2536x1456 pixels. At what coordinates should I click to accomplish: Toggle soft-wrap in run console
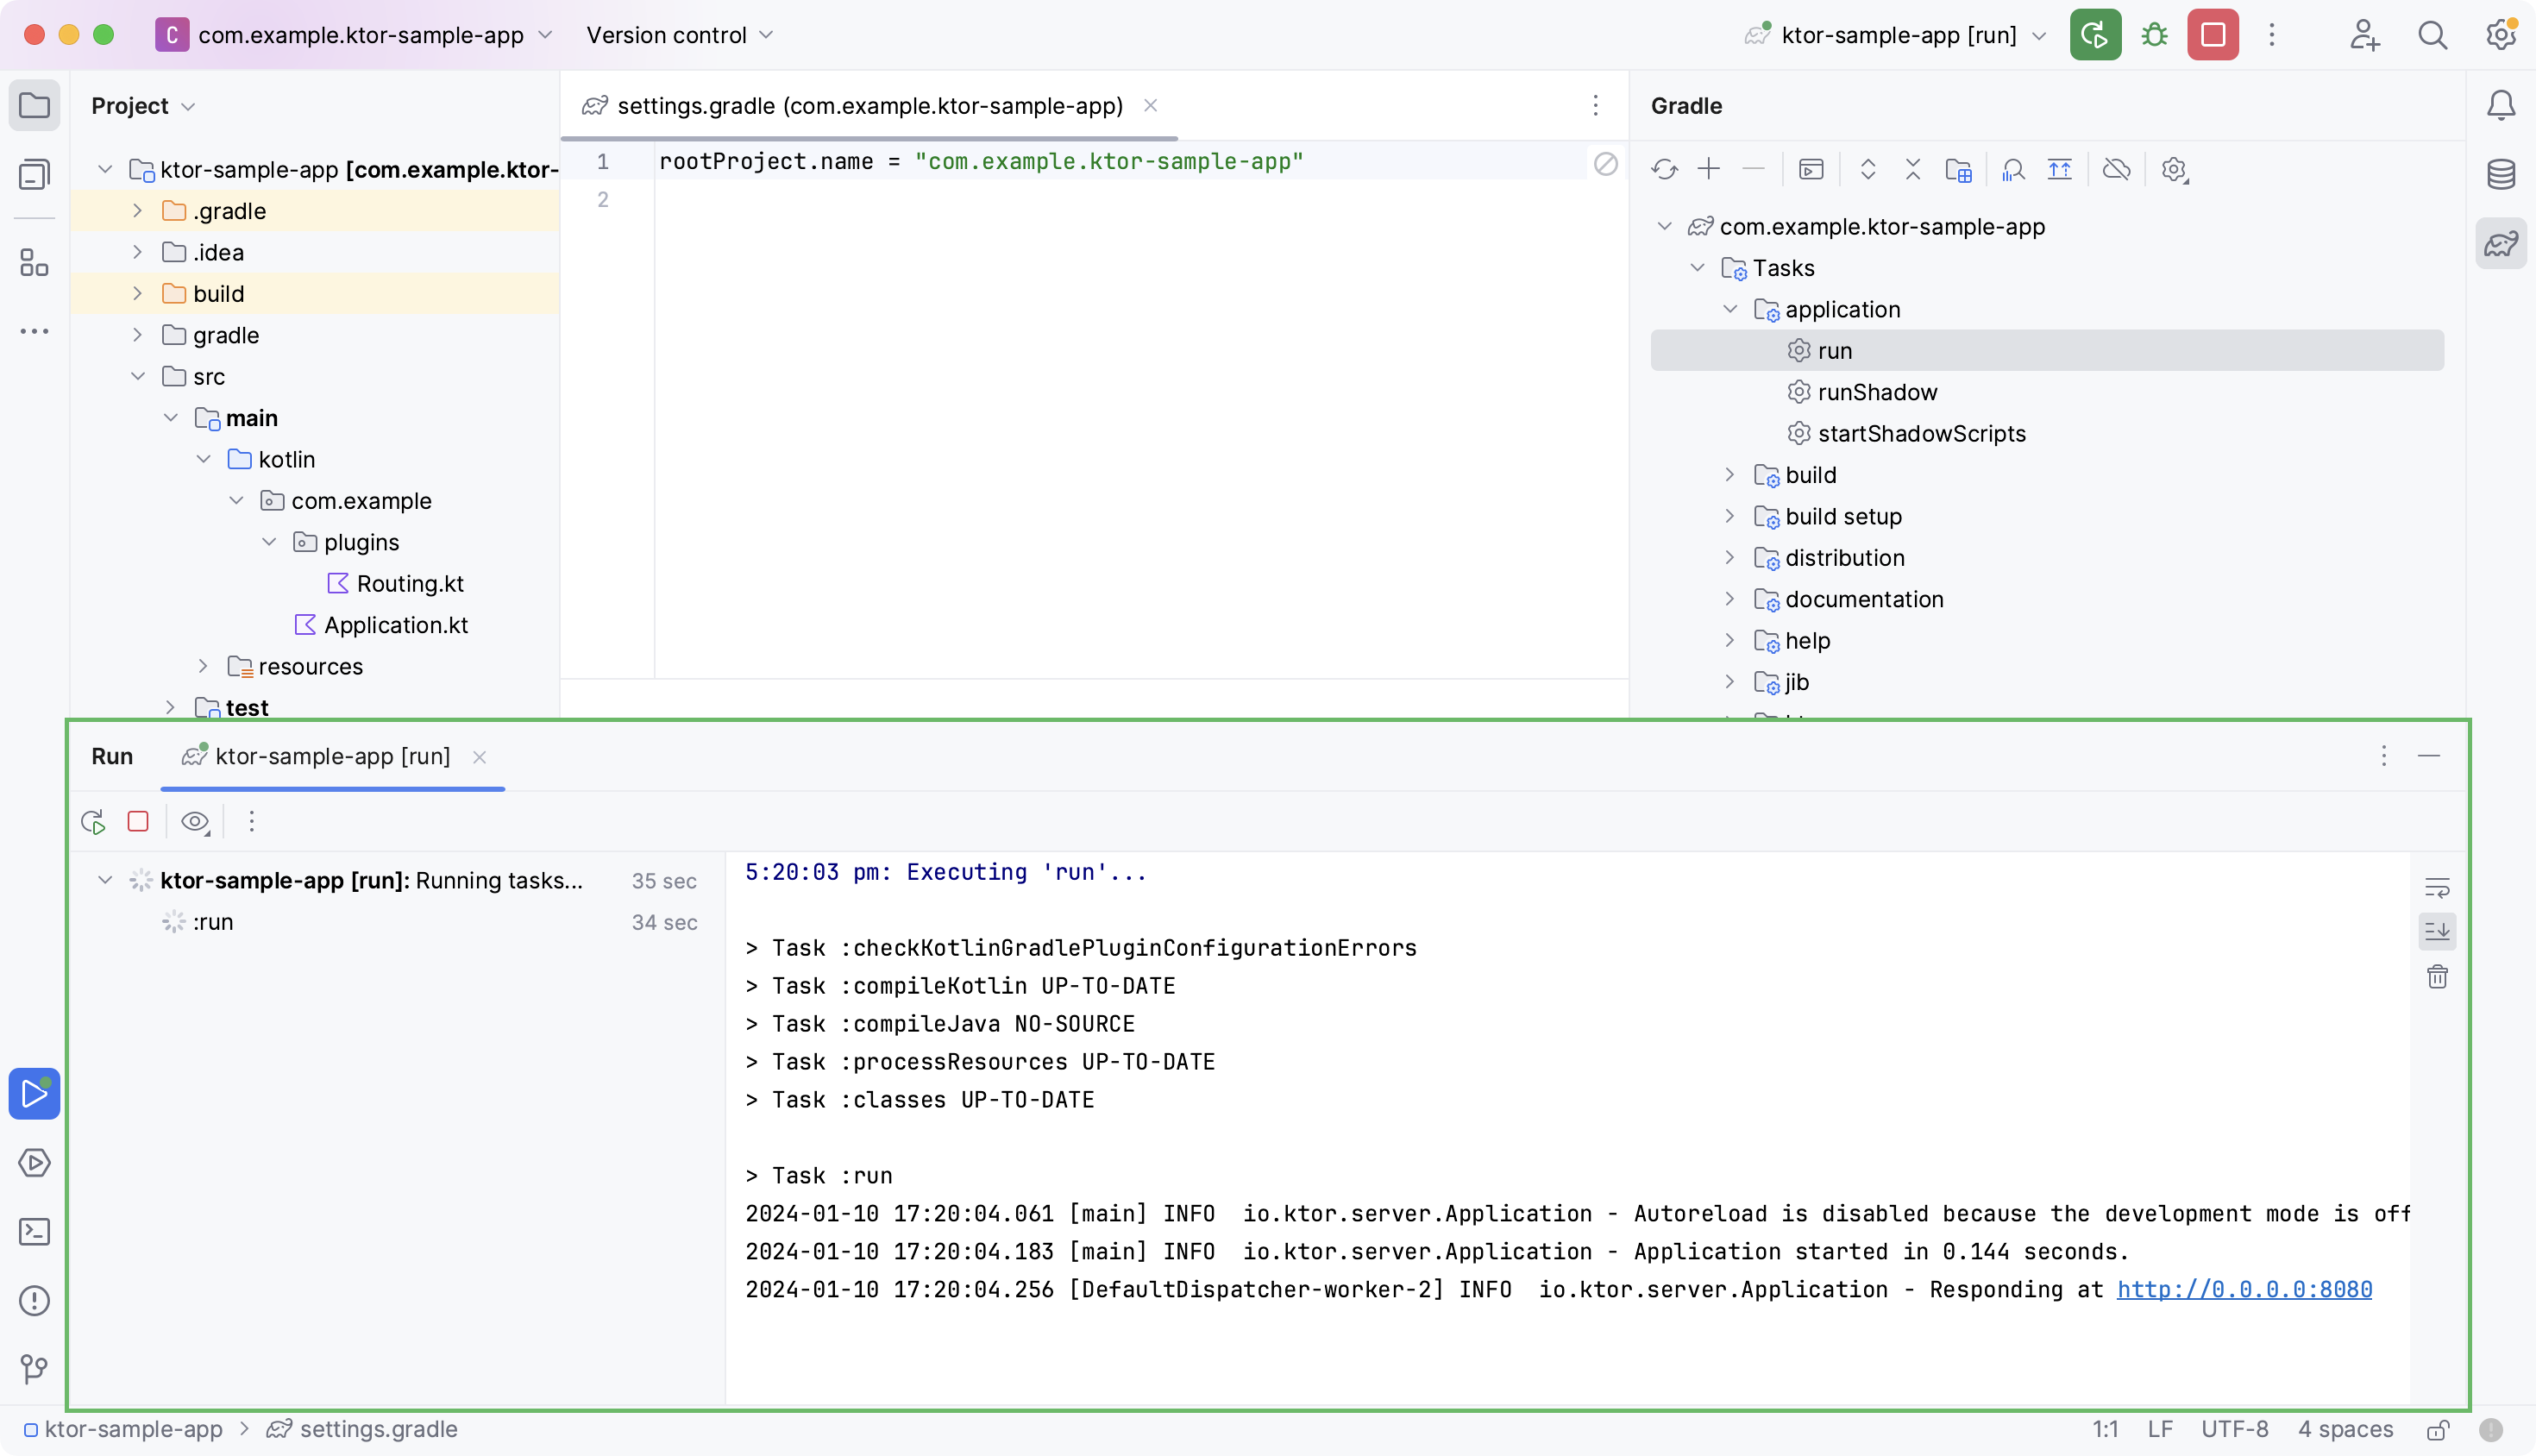coord(2437,887)
